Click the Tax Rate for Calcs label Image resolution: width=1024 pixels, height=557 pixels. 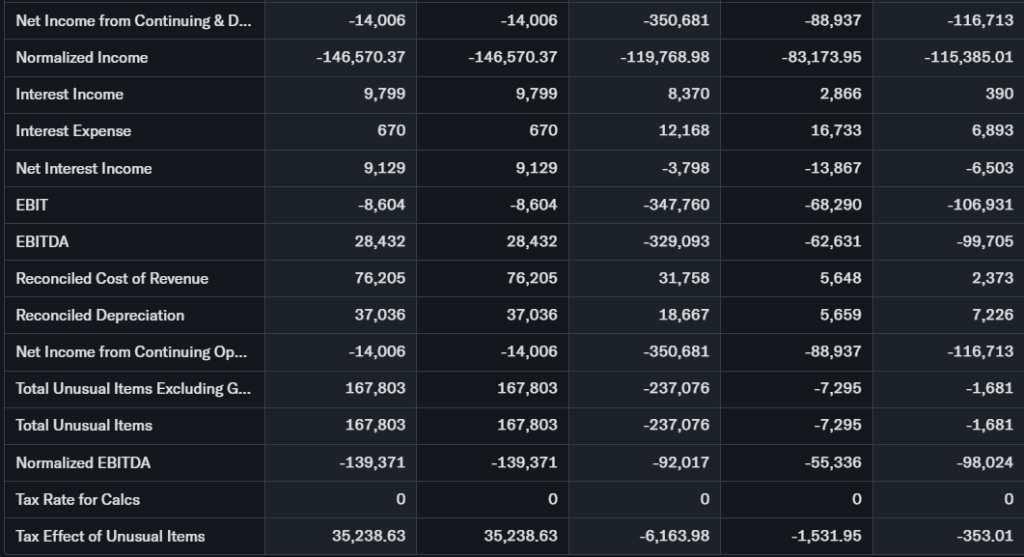[x=78, y=499]
